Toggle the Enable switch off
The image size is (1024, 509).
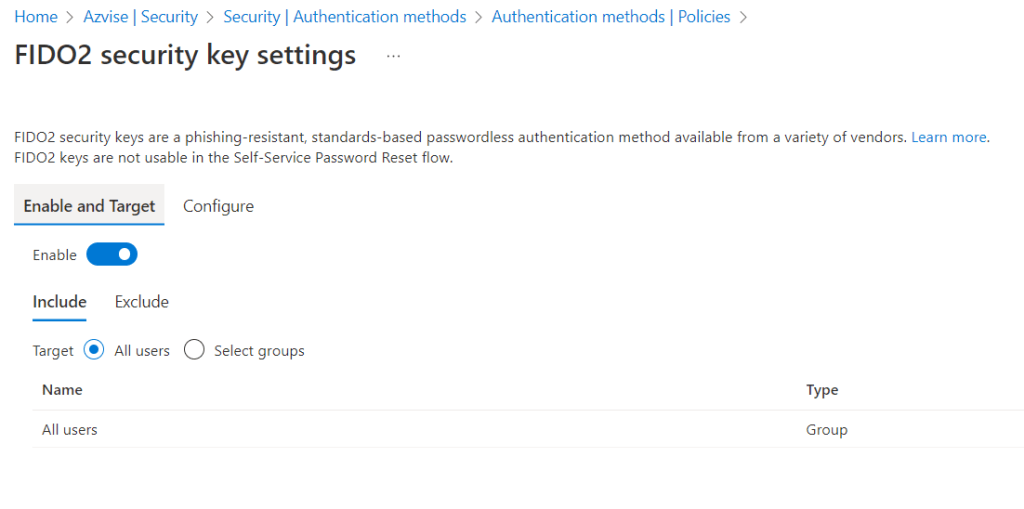click(x=112, y=255)
